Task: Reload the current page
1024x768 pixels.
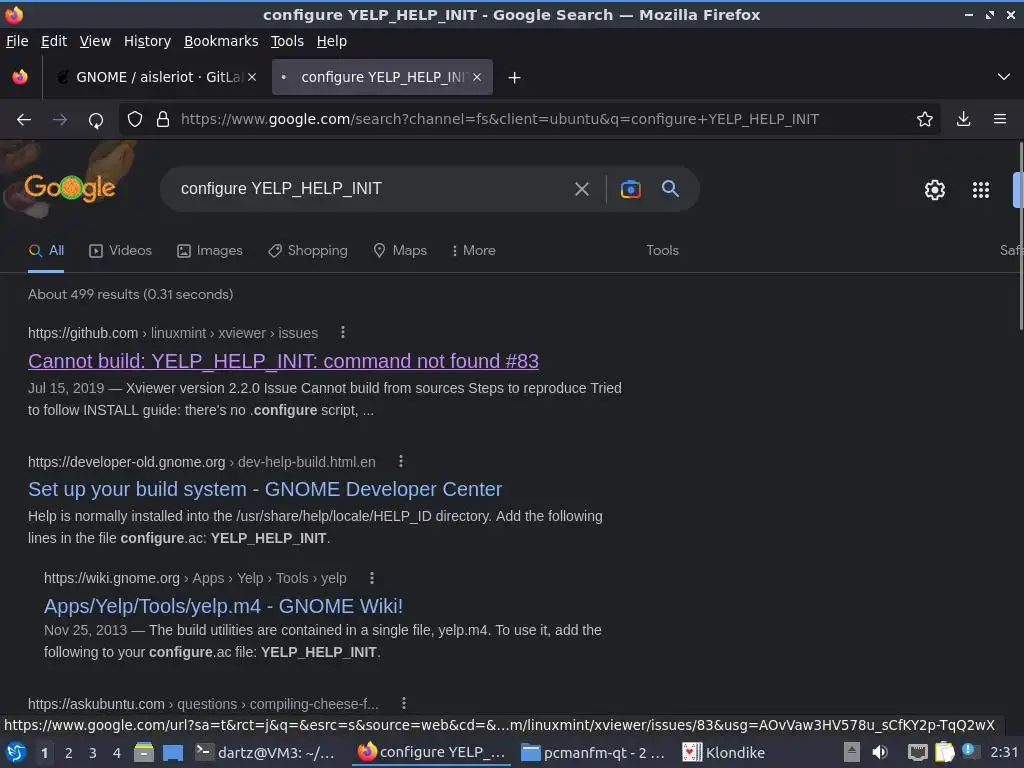Action: 96,120
